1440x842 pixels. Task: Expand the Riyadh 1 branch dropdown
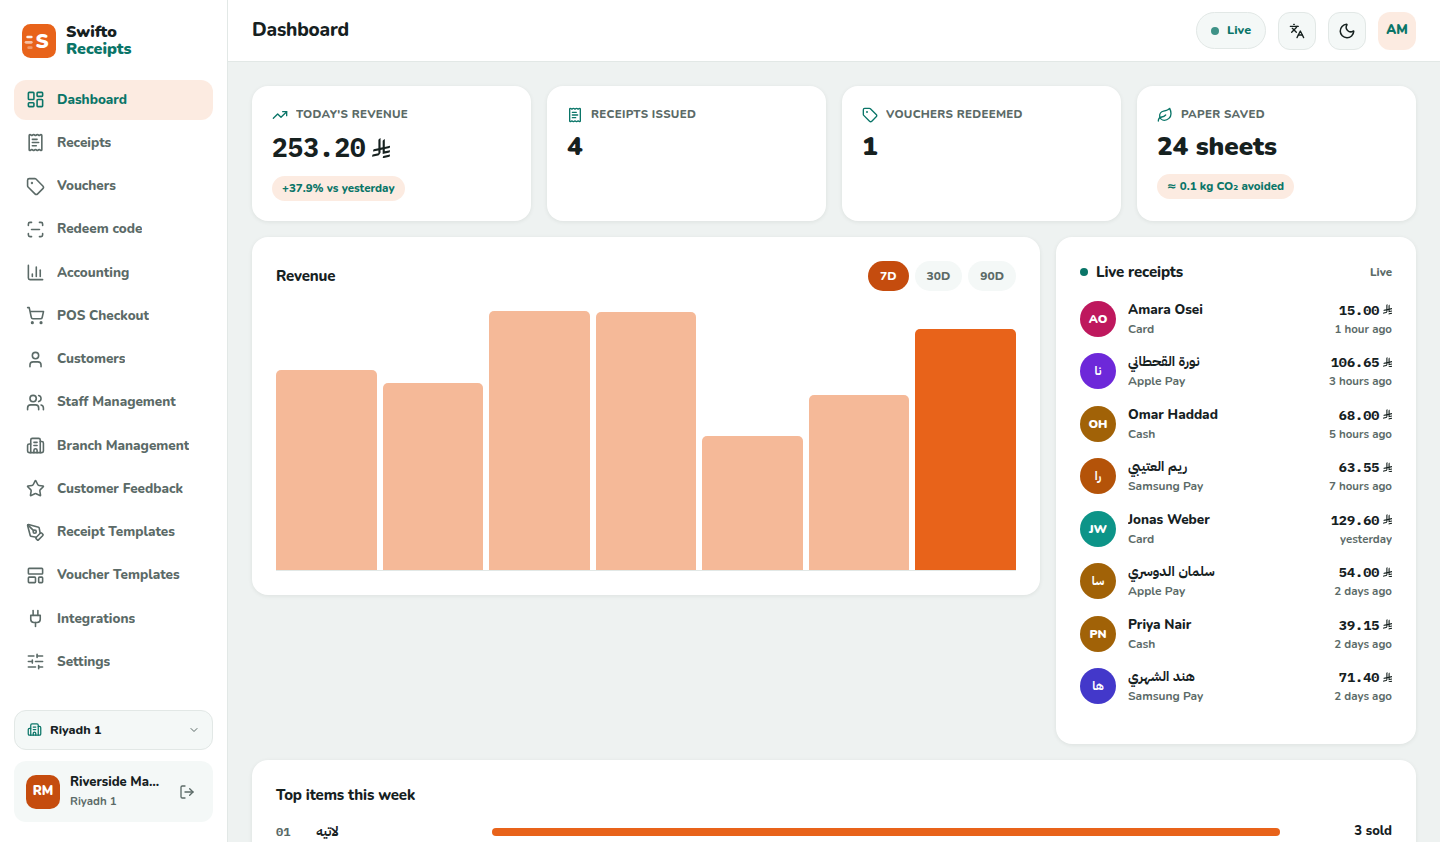coord(113,730)
